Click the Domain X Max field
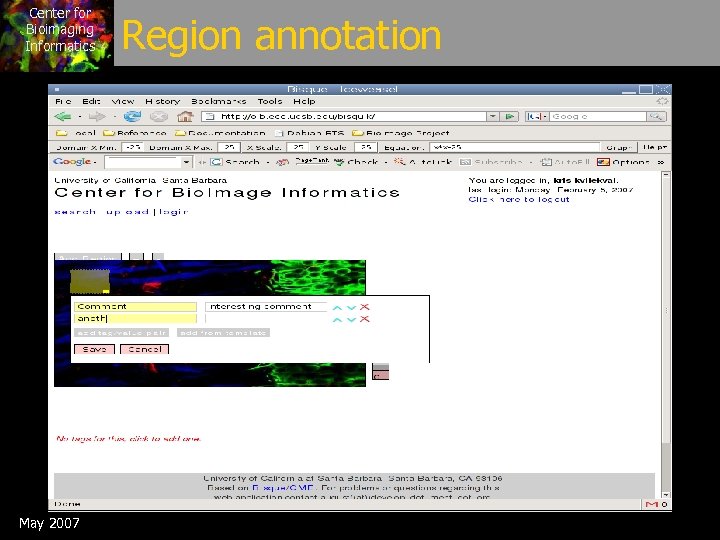This screenshot has height=540, width=720. [x=229, y=147]
